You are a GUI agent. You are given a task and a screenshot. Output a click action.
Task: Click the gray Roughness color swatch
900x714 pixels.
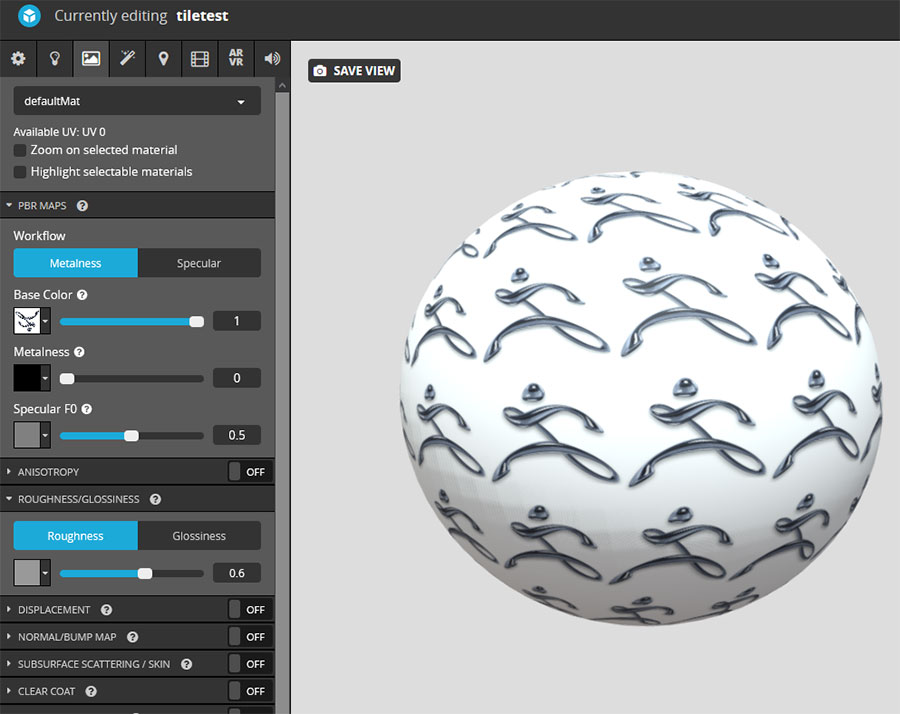[27, 573]
